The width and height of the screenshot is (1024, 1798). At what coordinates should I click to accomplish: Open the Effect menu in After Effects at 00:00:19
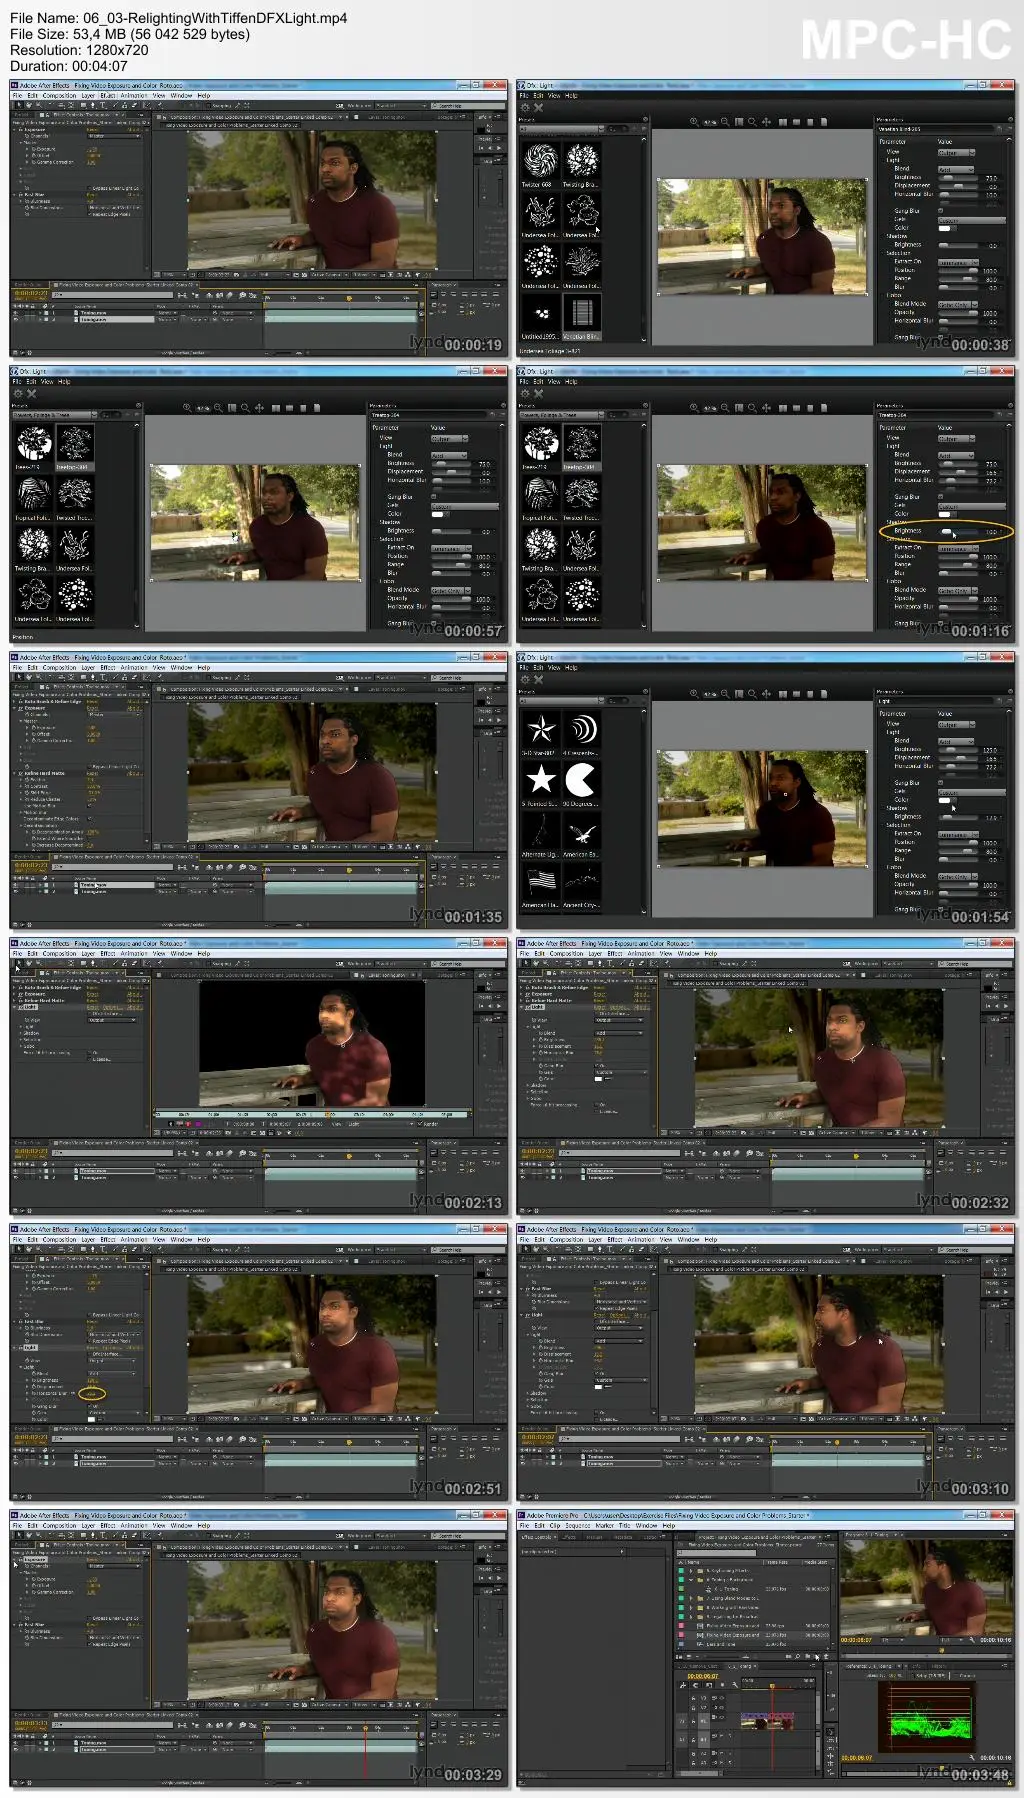108,96
